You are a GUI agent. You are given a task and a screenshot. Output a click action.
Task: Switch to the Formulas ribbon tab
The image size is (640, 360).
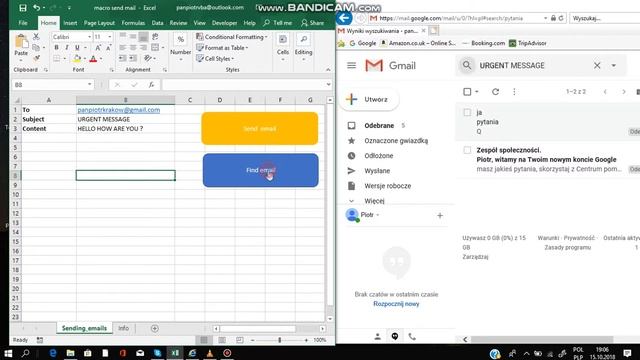pos(133,23)
